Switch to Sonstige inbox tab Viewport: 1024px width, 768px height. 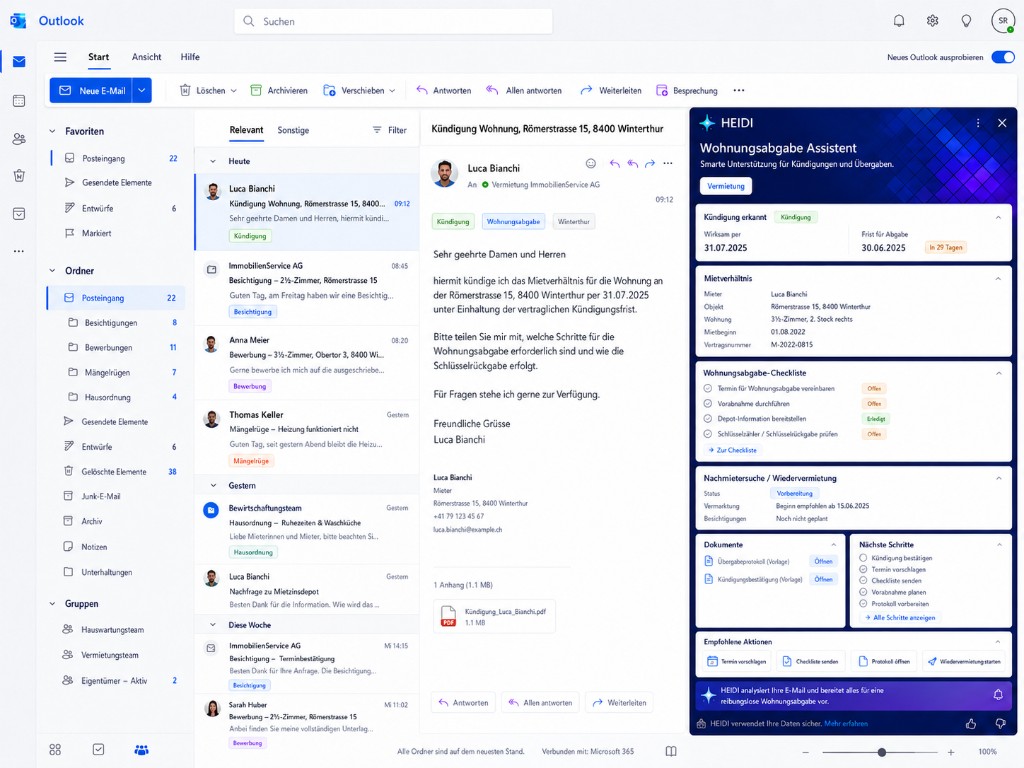(293, 130)
